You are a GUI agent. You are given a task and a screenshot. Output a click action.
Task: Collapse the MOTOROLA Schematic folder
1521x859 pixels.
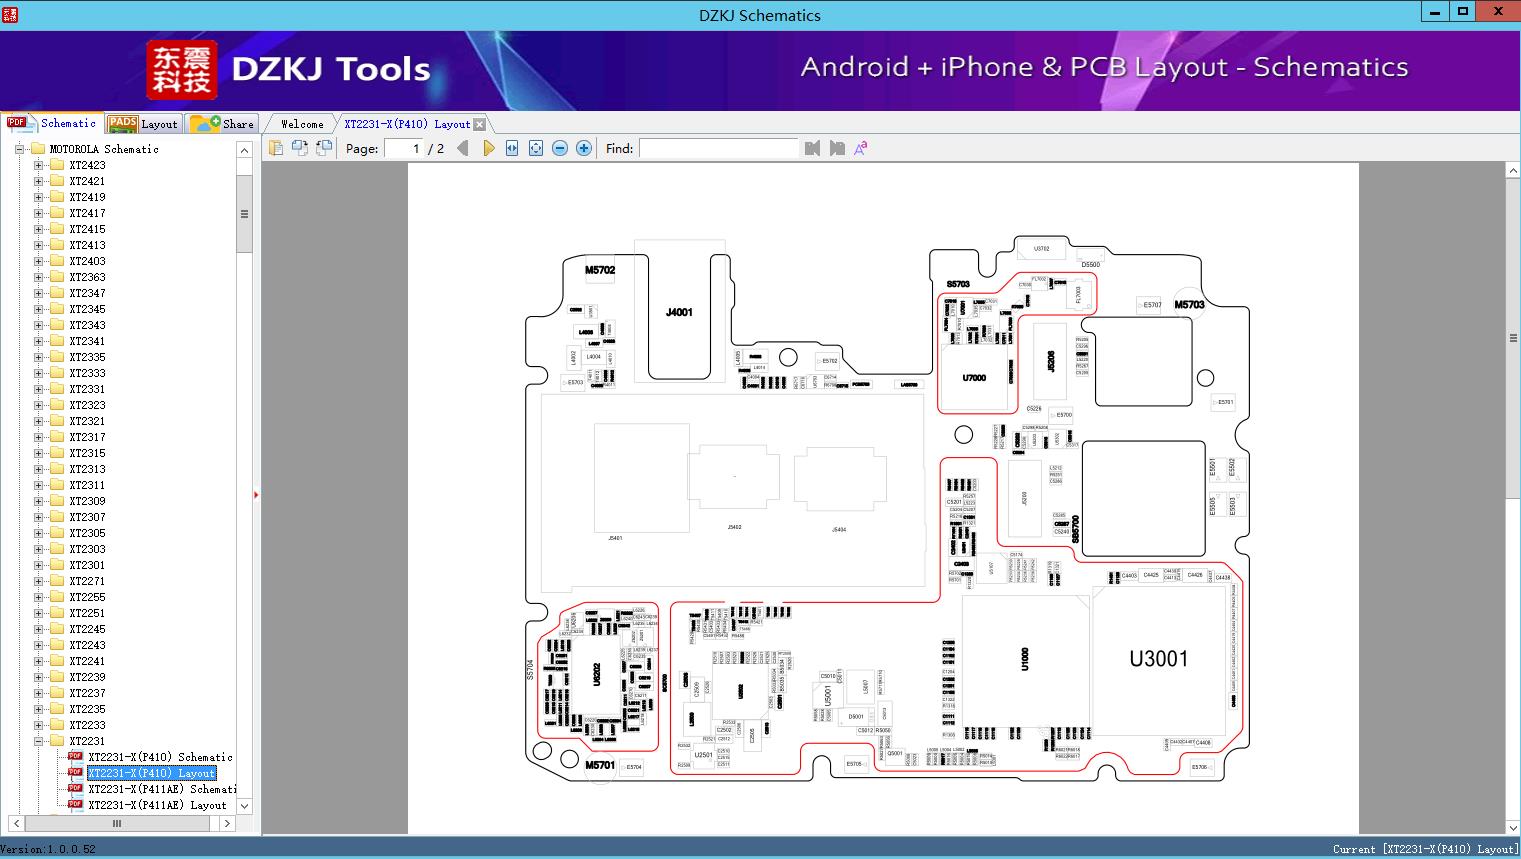coord(18,148)
